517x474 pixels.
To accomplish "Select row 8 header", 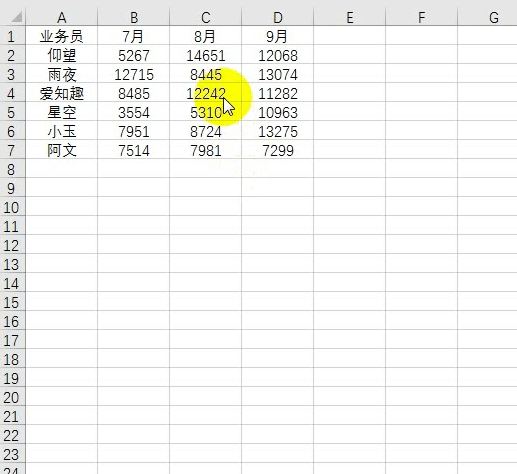I will pos(13,169).
